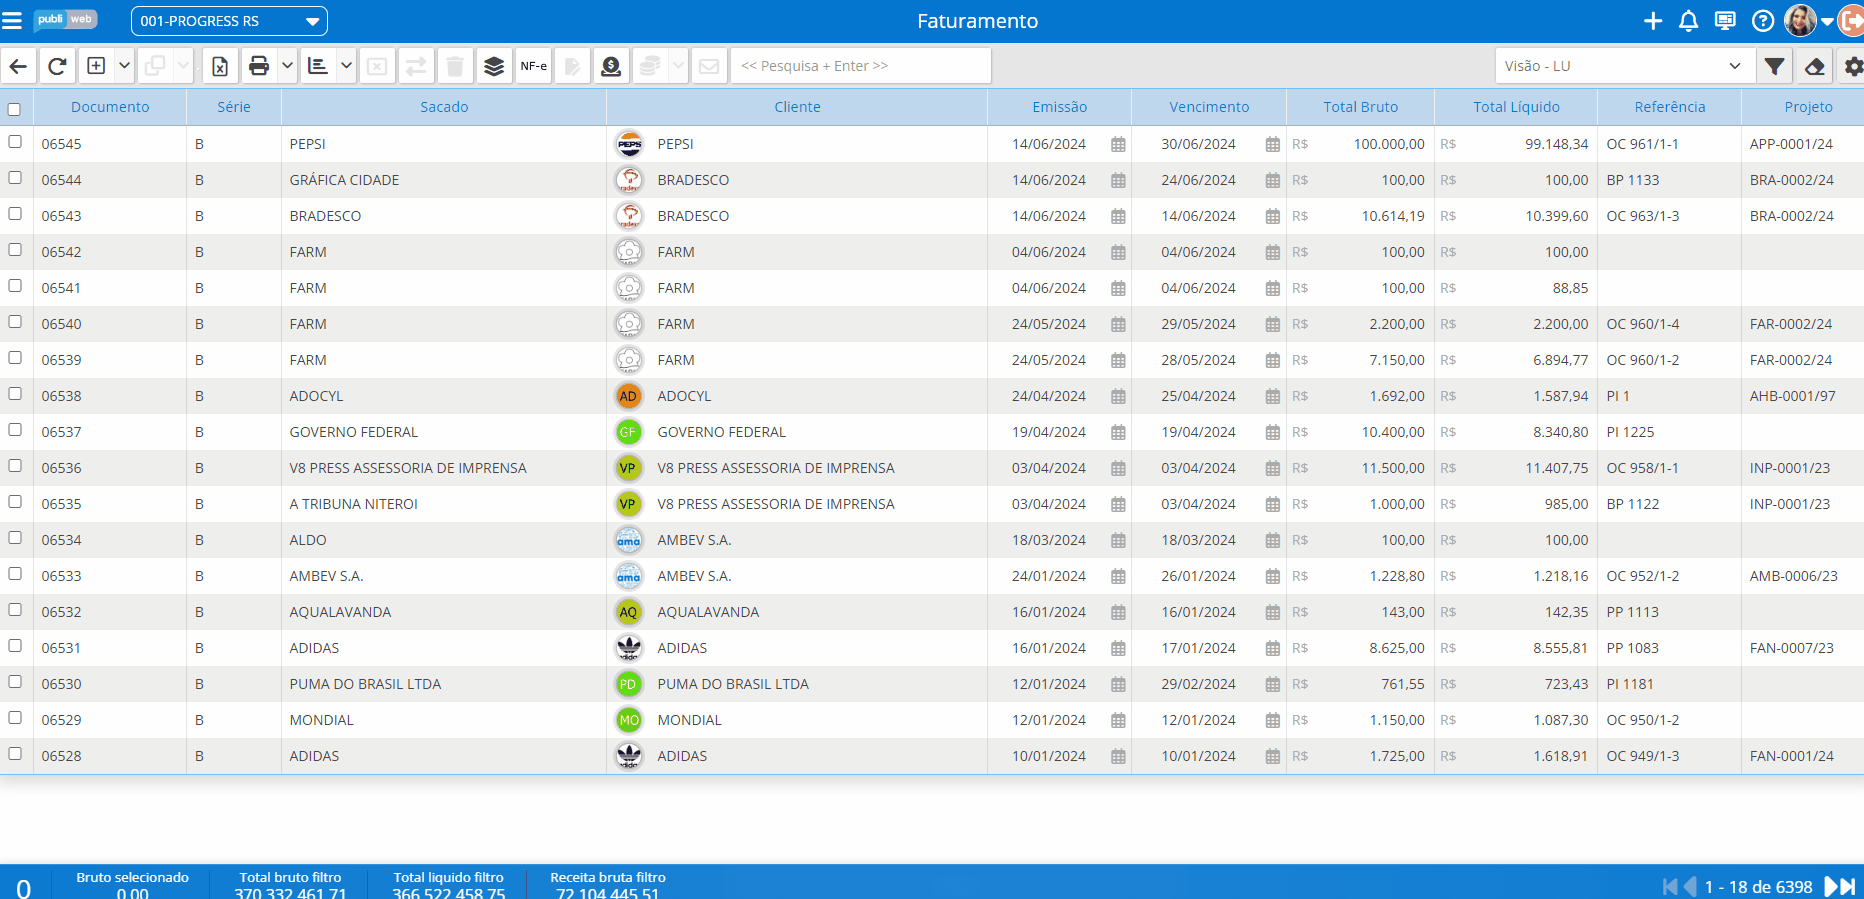Check the row for document 06544

tap(15, 178)
